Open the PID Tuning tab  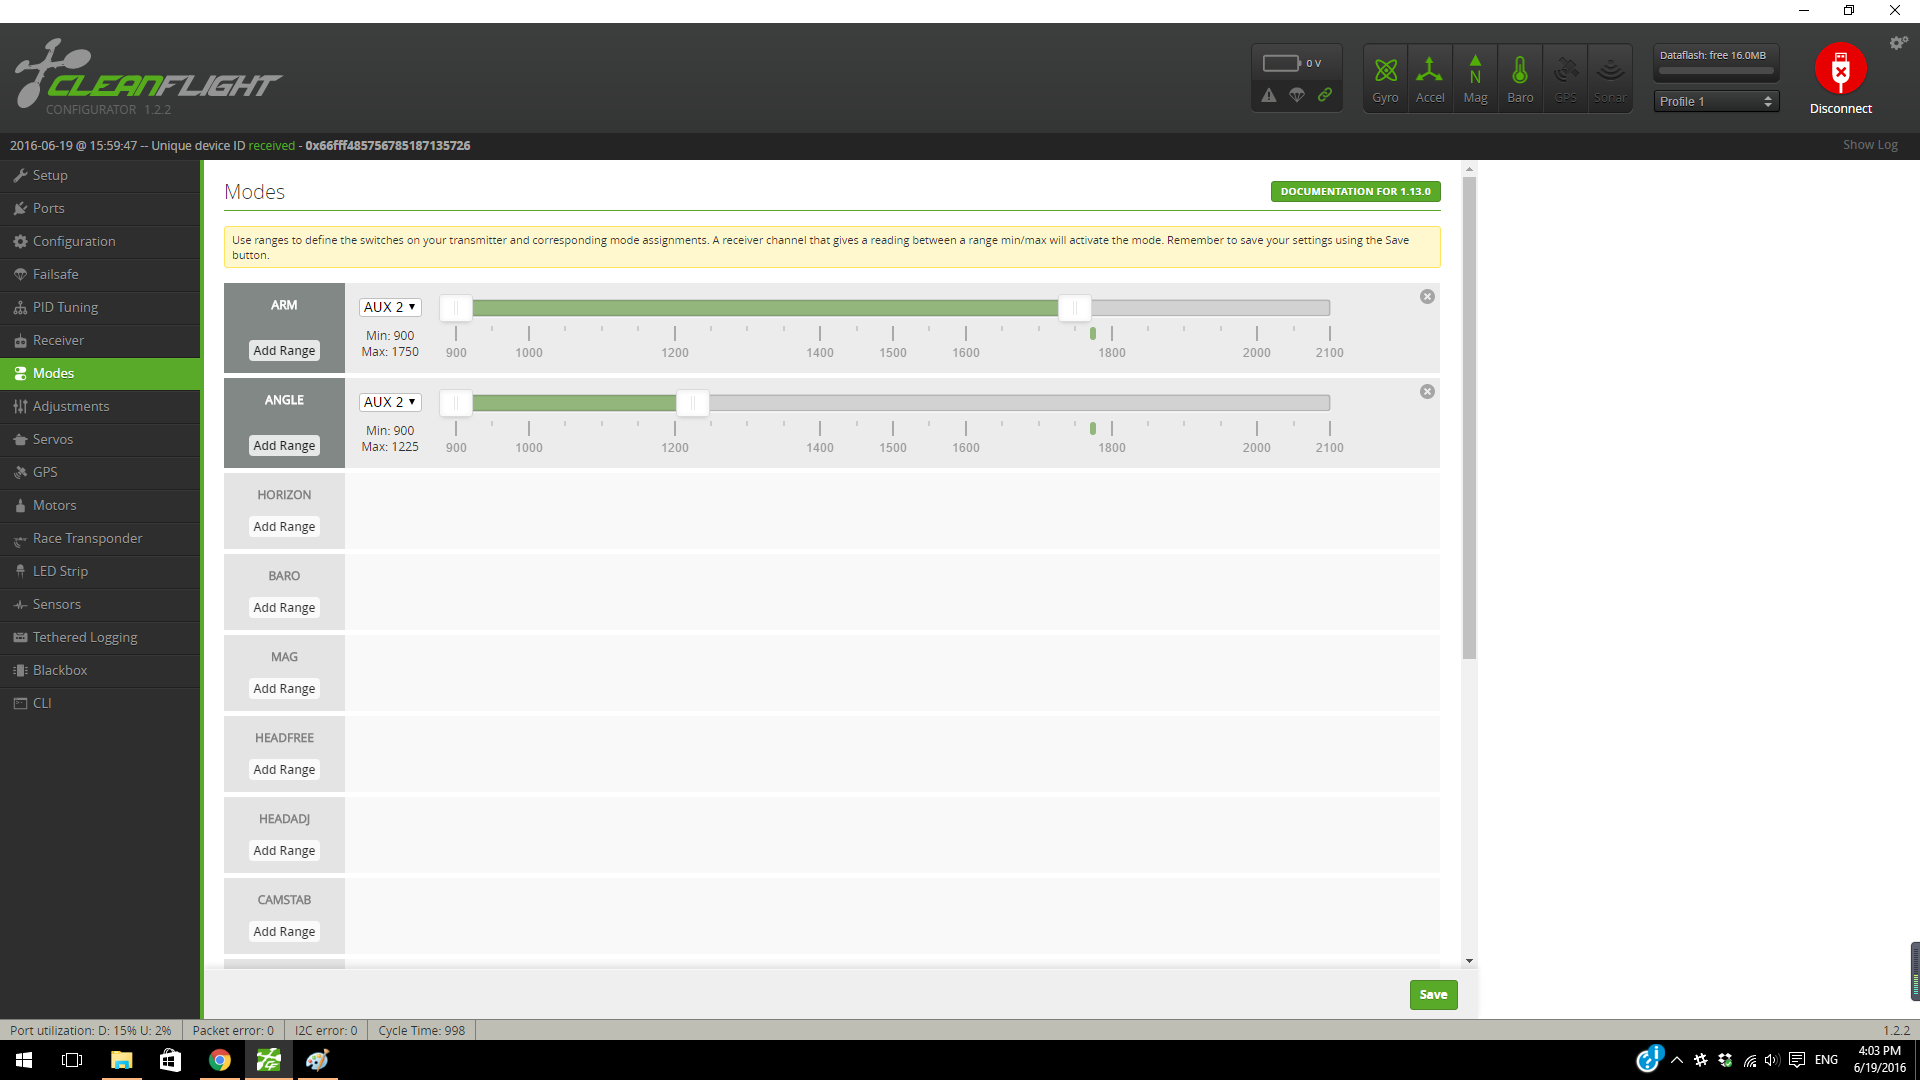100,307
